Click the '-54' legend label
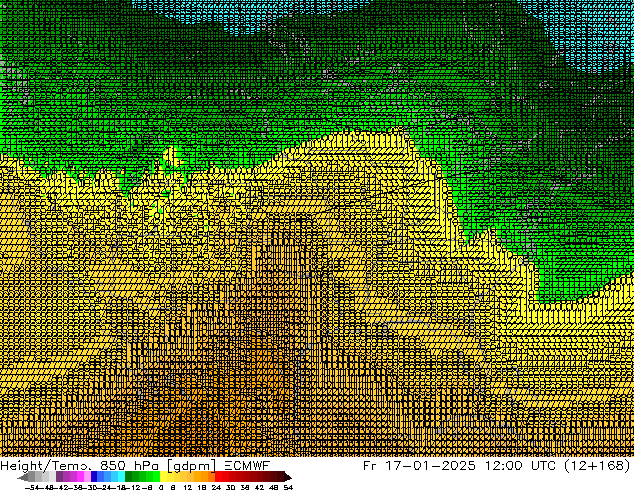The height and width of the screenshot is (490, 634). pyautogui.click(x=32, y=487)
